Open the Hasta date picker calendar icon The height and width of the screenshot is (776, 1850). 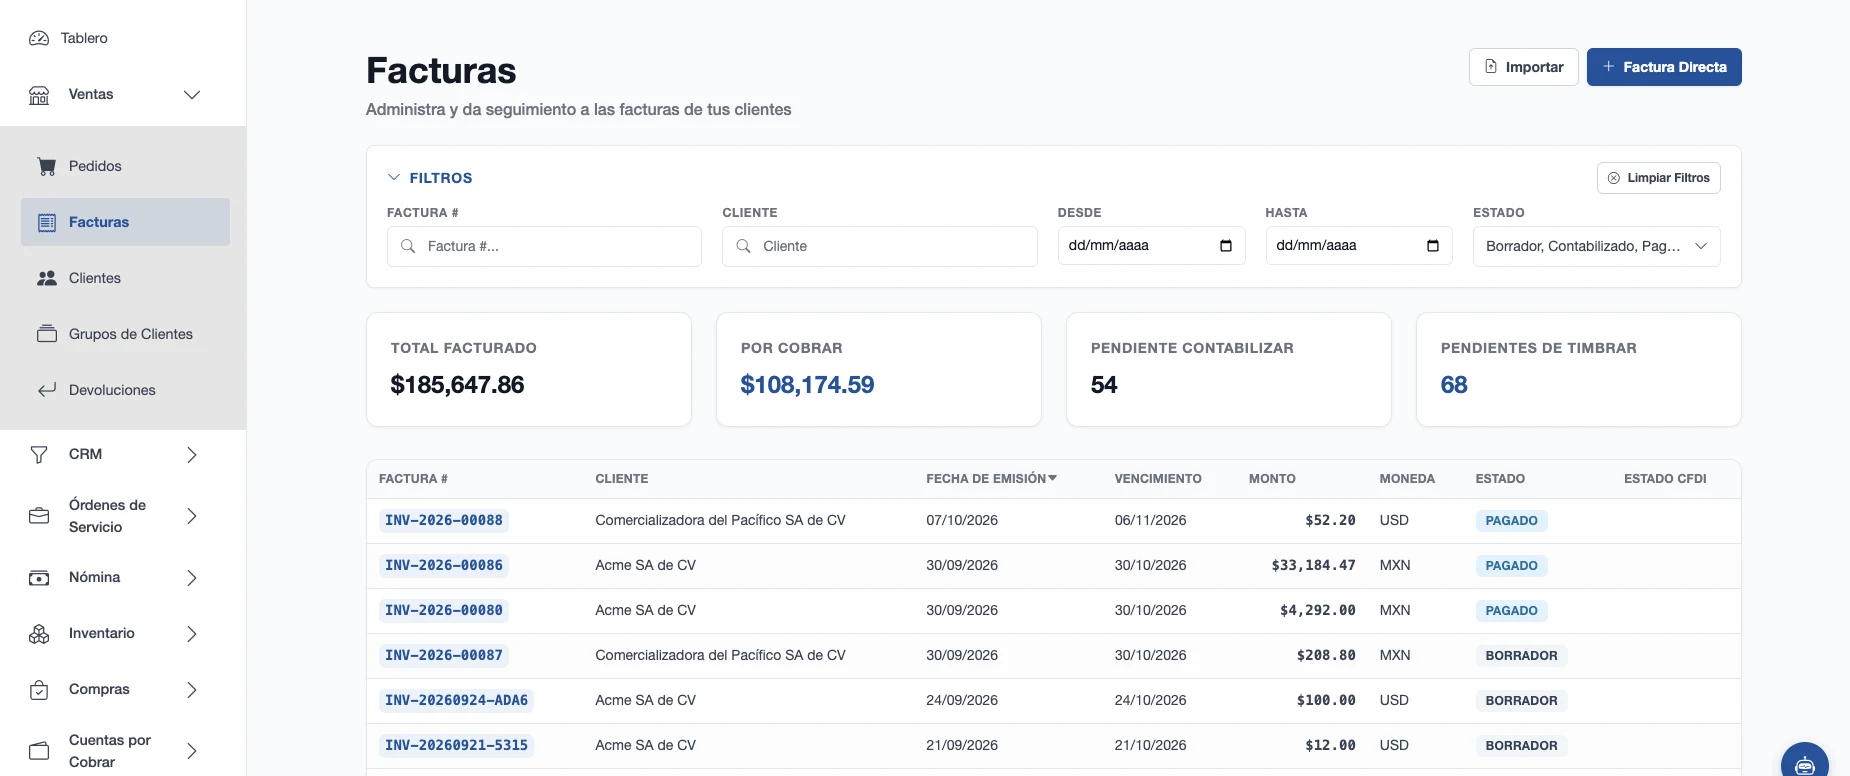pos(1433,246)
